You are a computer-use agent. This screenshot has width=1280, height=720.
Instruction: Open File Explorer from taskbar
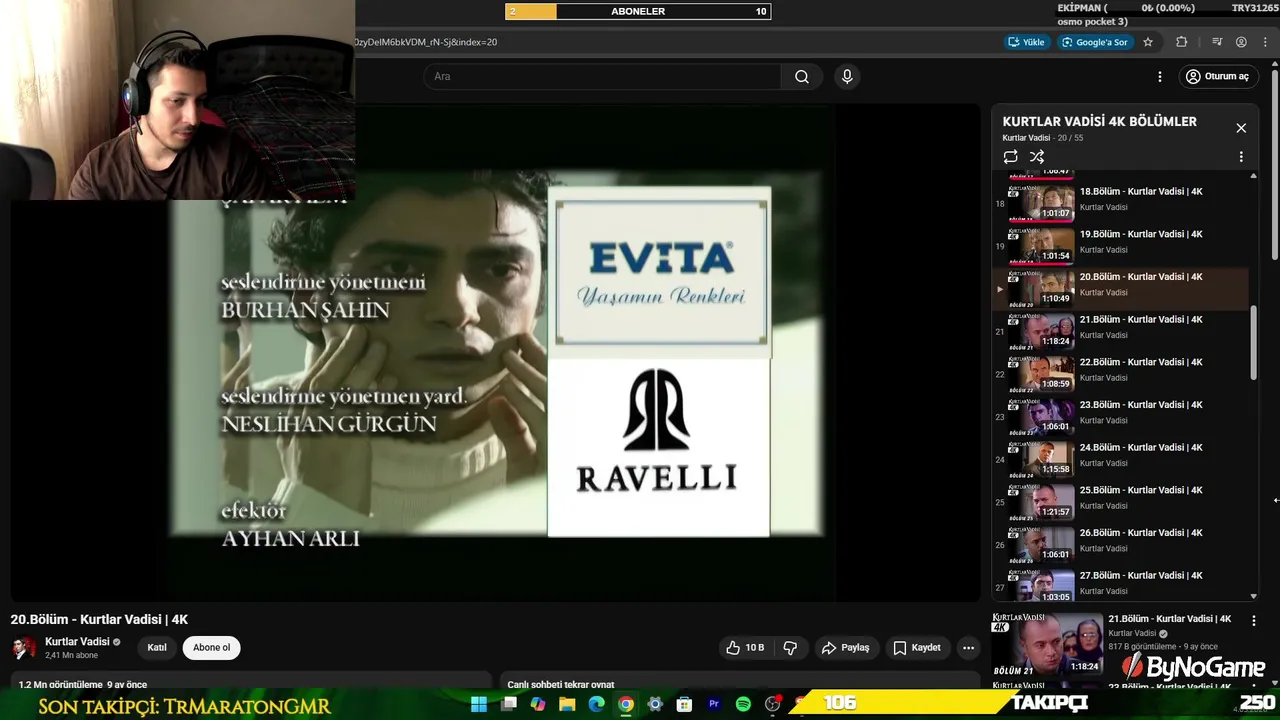[x=567, y=704]
